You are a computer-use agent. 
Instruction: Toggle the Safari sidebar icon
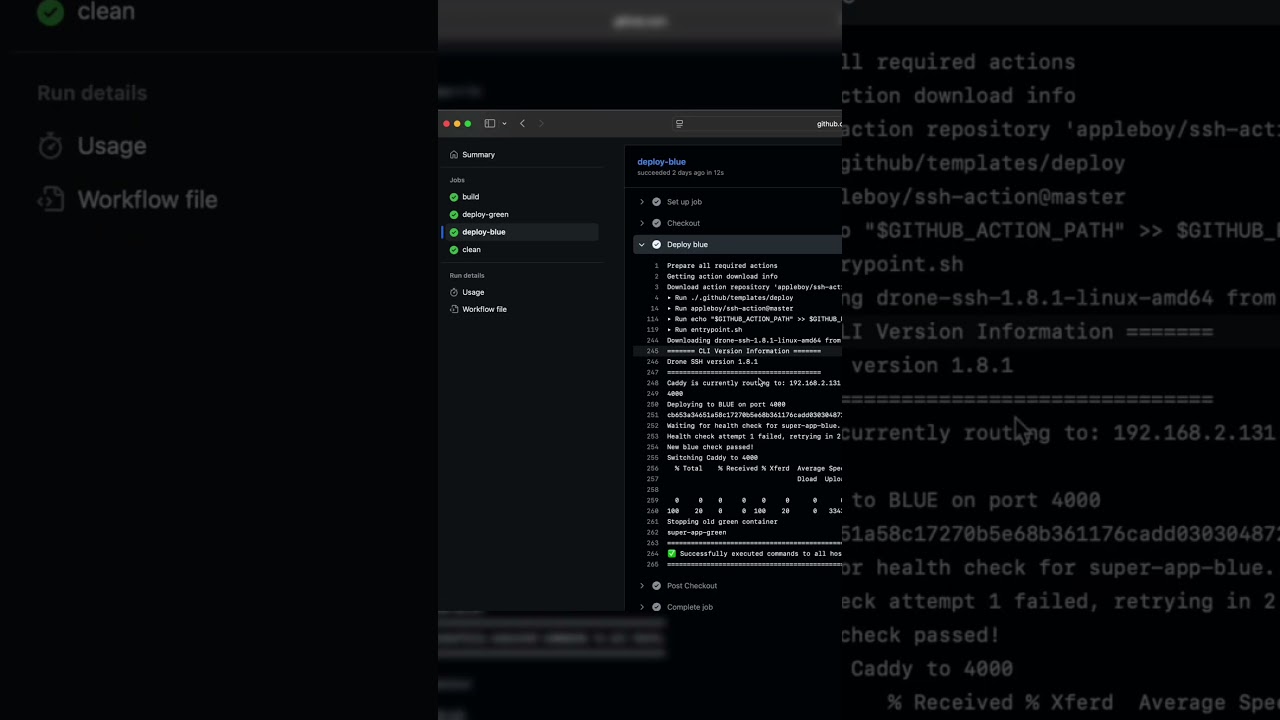[490, 124]
